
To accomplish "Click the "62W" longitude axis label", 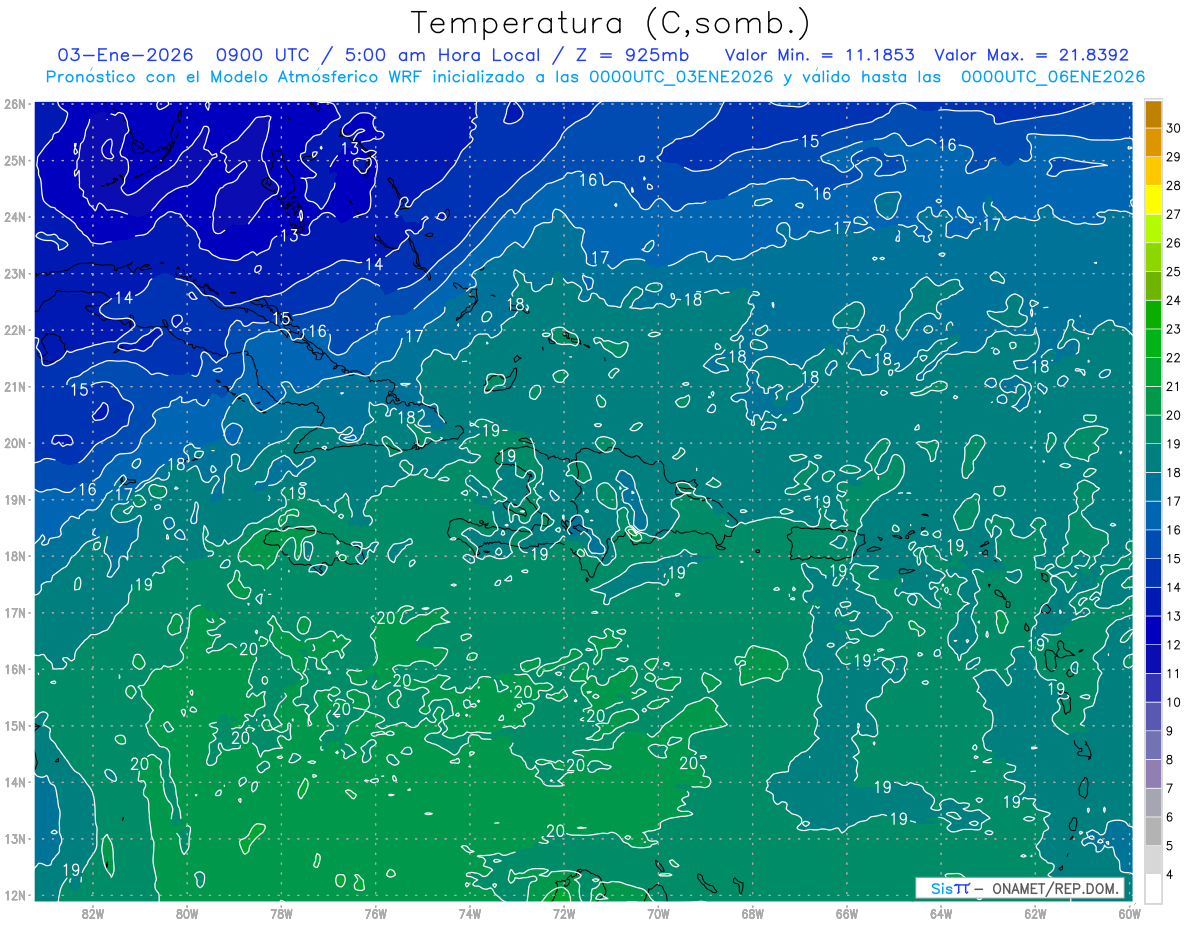I will click(1035, 913).
